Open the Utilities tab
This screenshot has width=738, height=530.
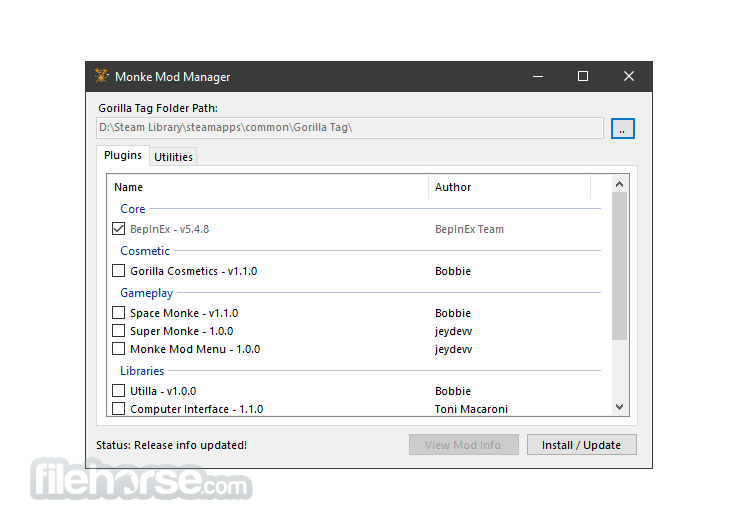pyautogui.click(x=173, y=157)
